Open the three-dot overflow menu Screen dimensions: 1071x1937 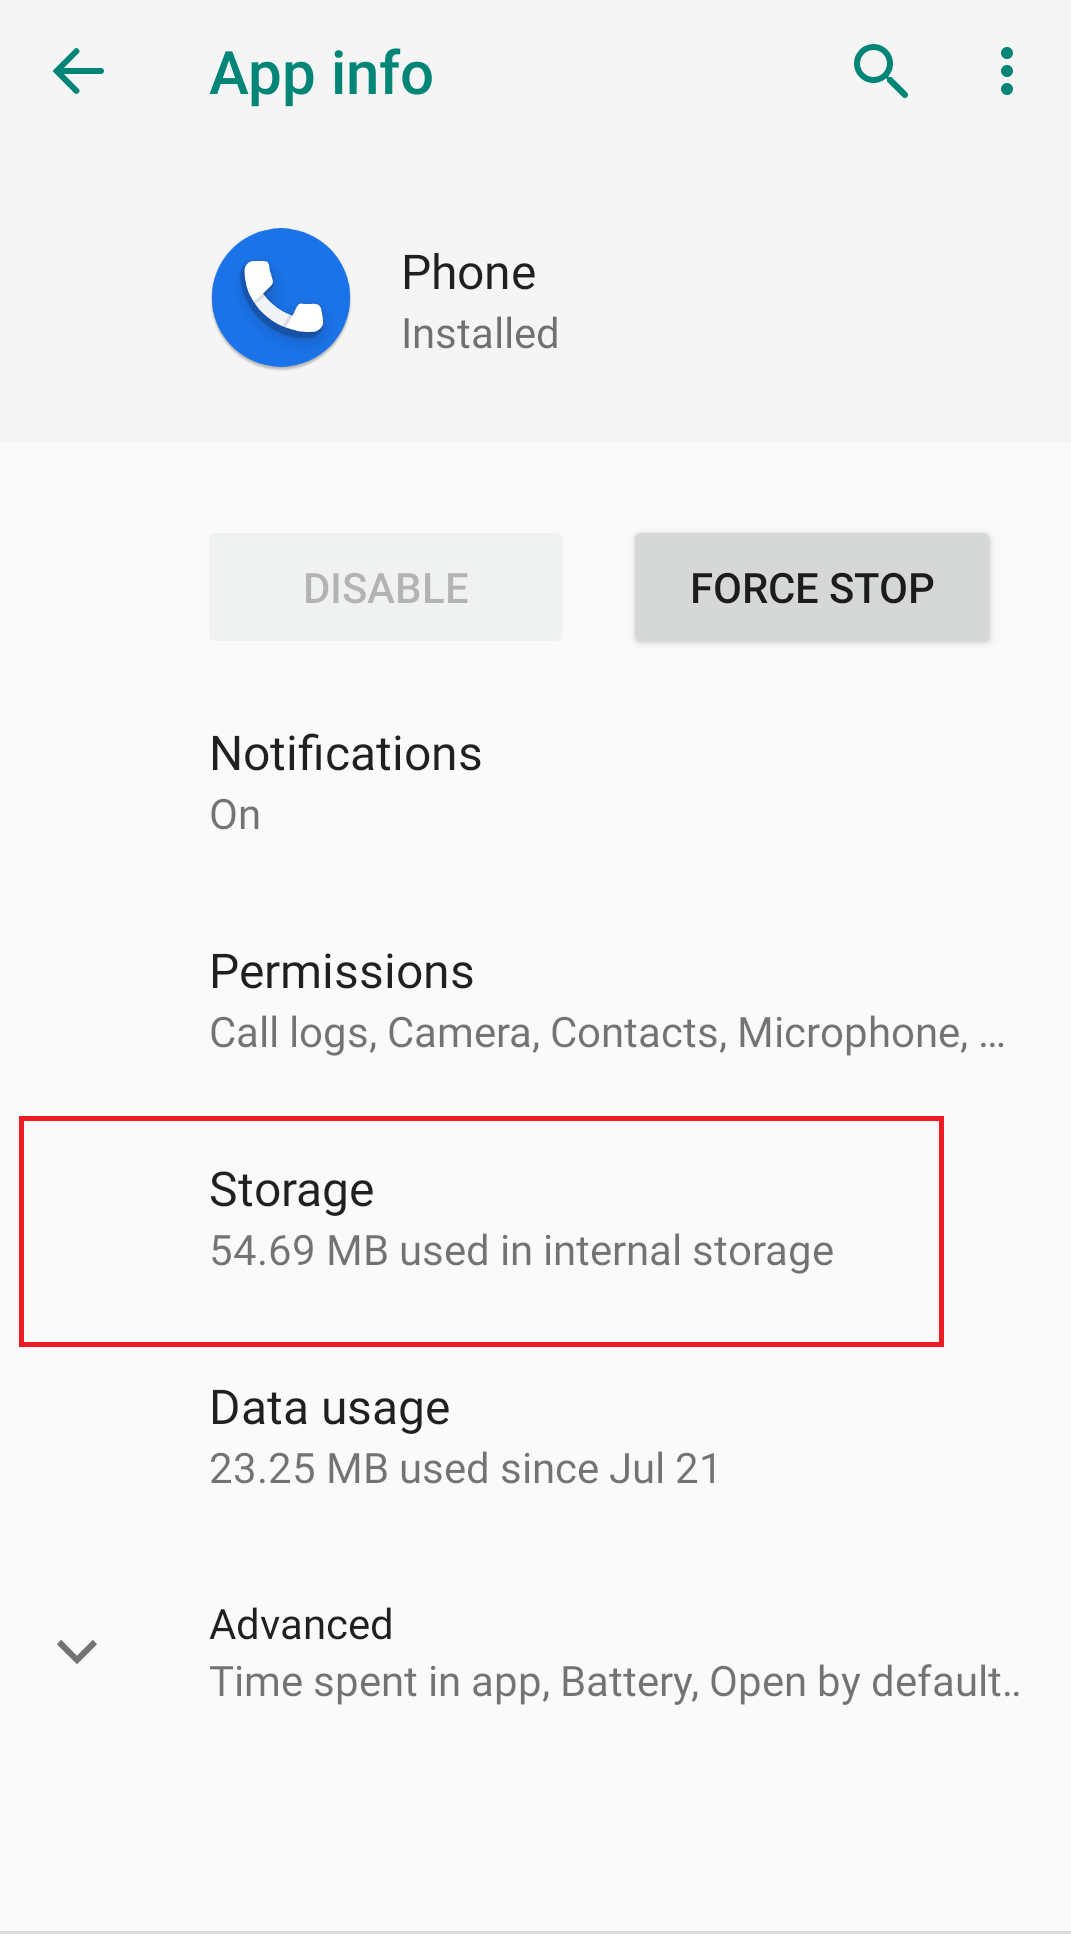pos(1006,71)
